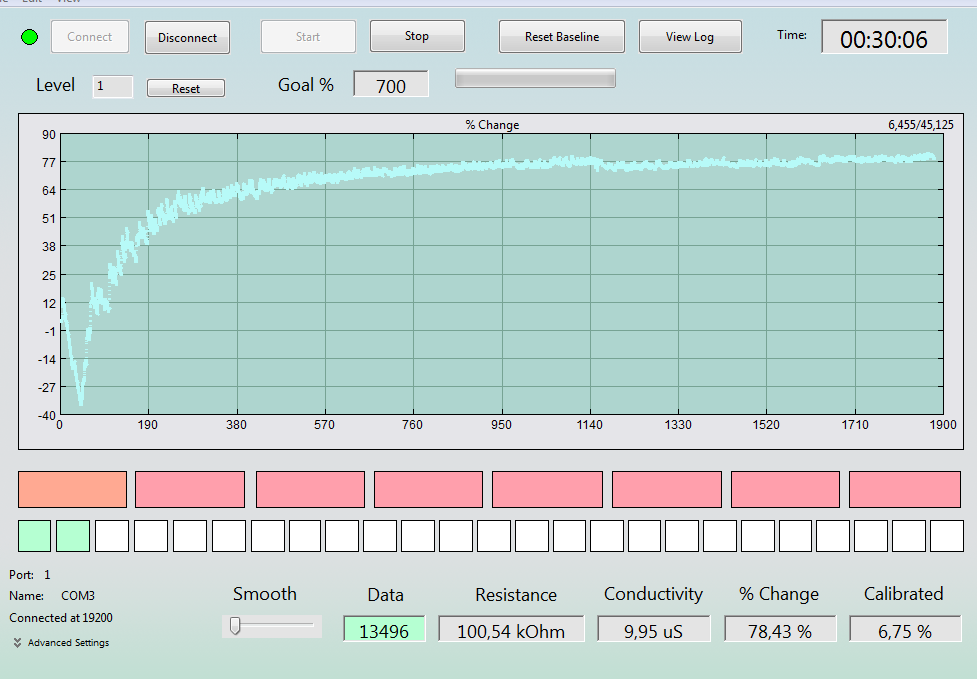Click the Goal % field showing 700
977x679 pixels.
coord(391,84)
